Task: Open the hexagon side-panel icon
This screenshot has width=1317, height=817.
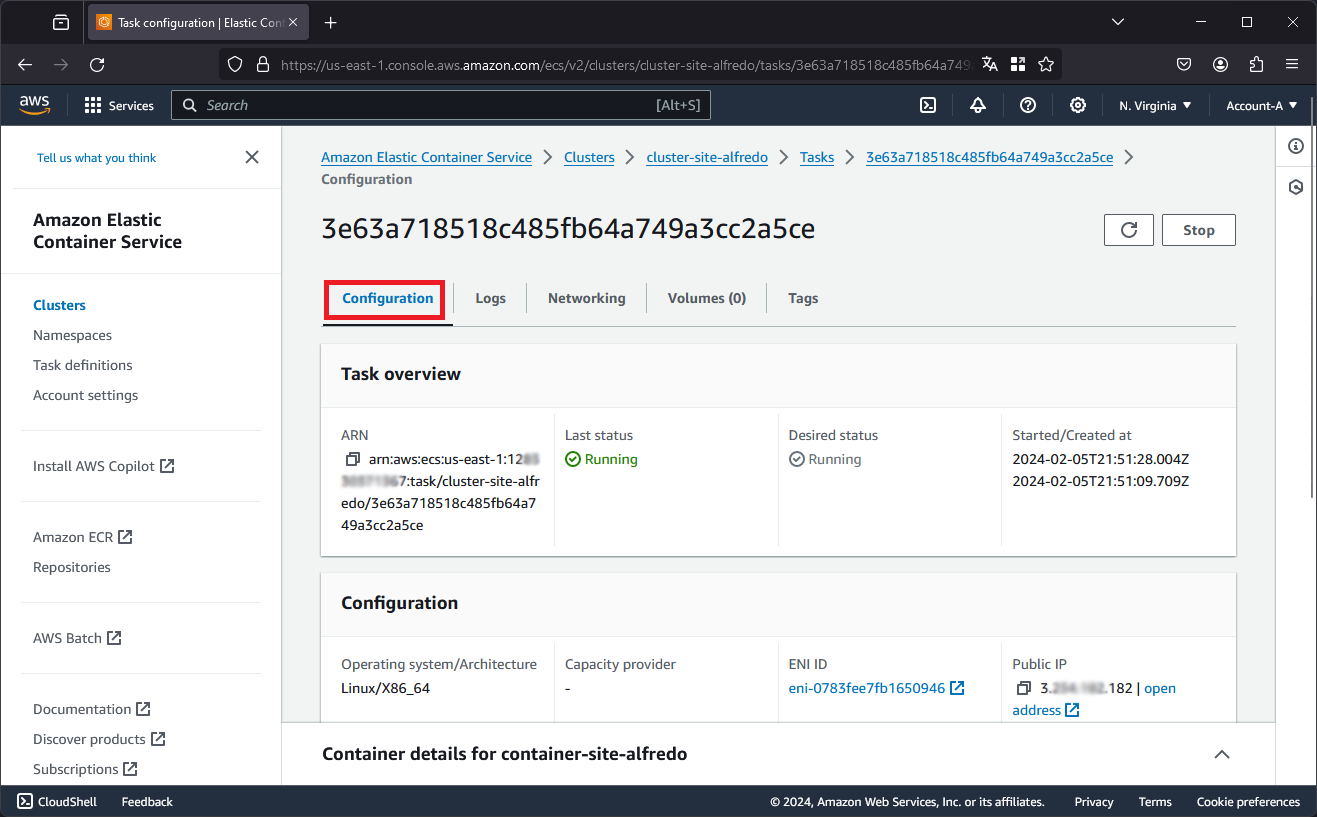Action: [x=1296, y=187]
